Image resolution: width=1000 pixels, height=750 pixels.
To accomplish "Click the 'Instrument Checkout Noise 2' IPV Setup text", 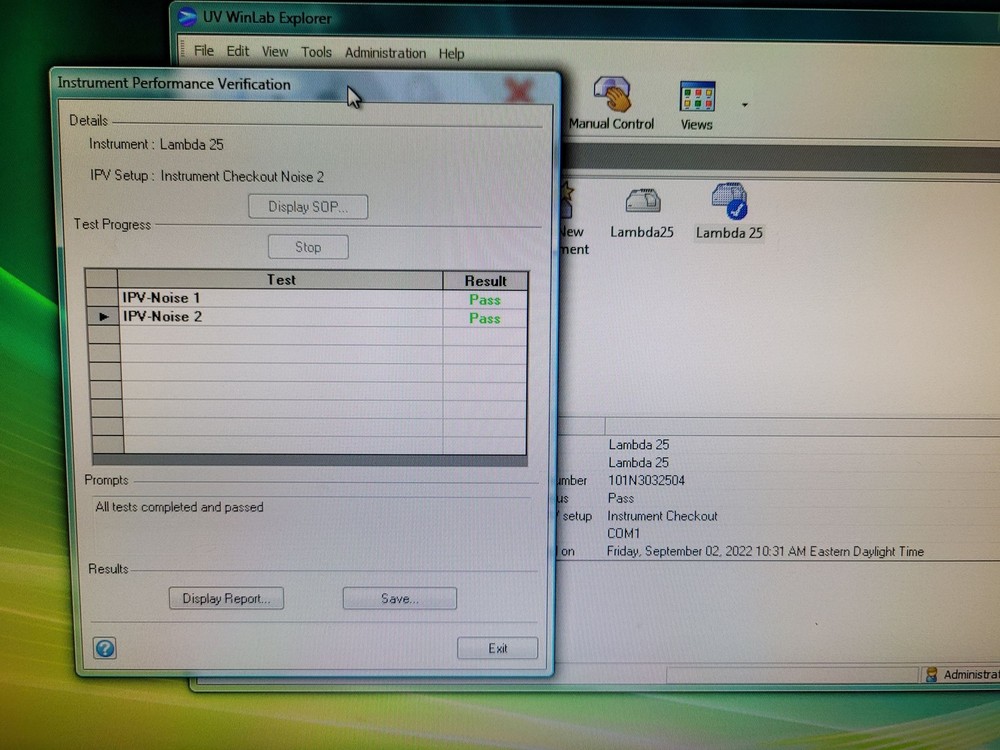I will tap(242, 176).
